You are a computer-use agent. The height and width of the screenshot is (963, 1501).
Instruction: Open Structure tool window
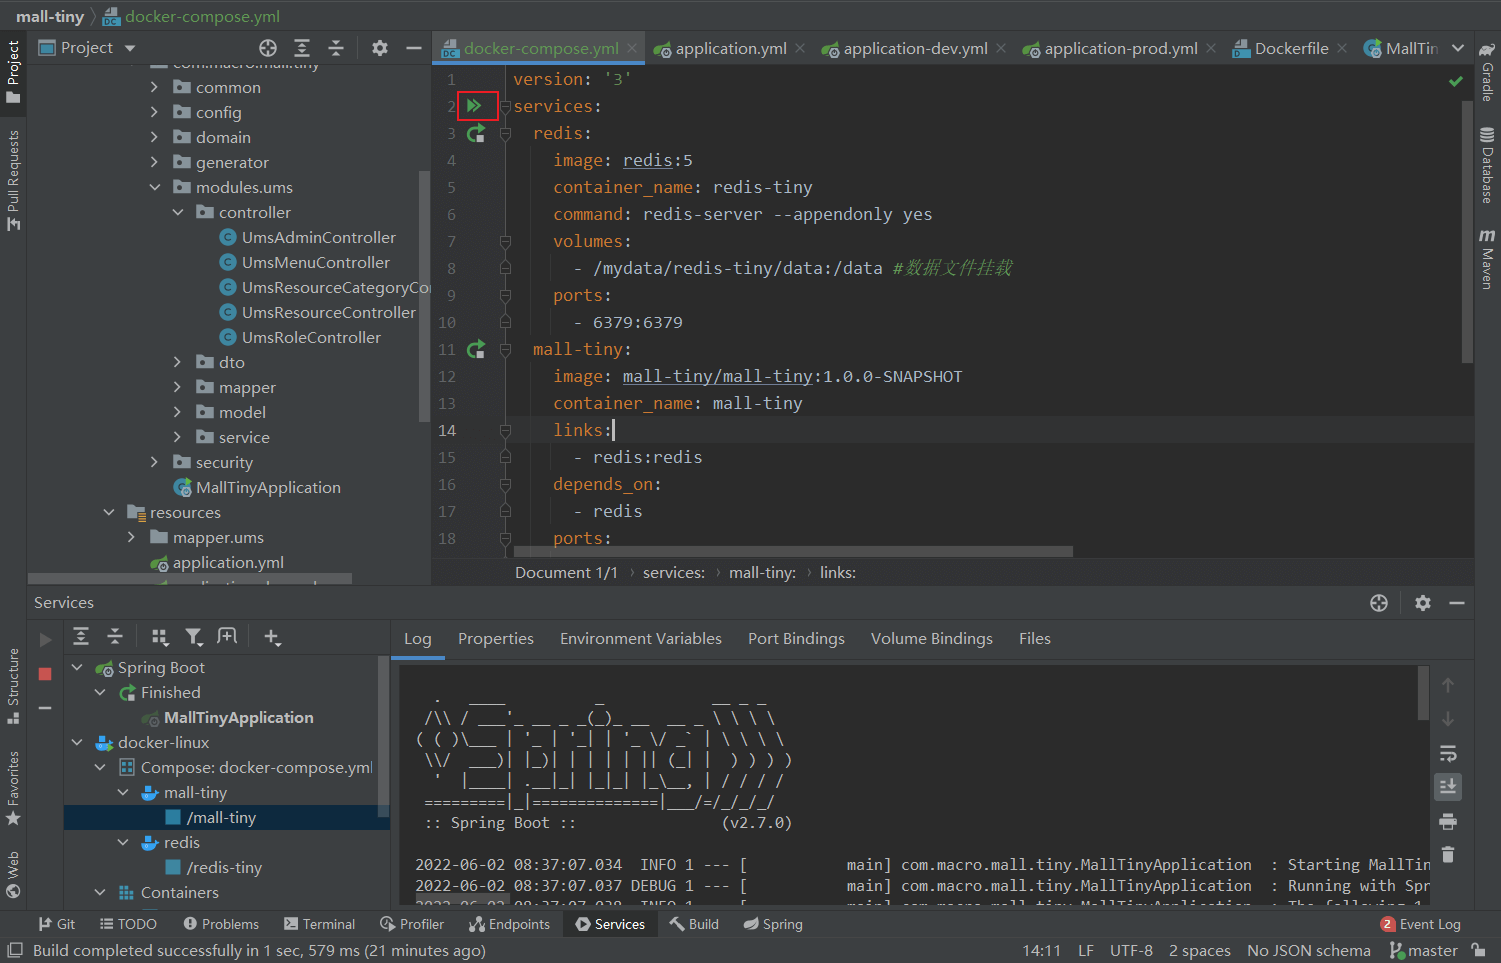click(13, 686)
